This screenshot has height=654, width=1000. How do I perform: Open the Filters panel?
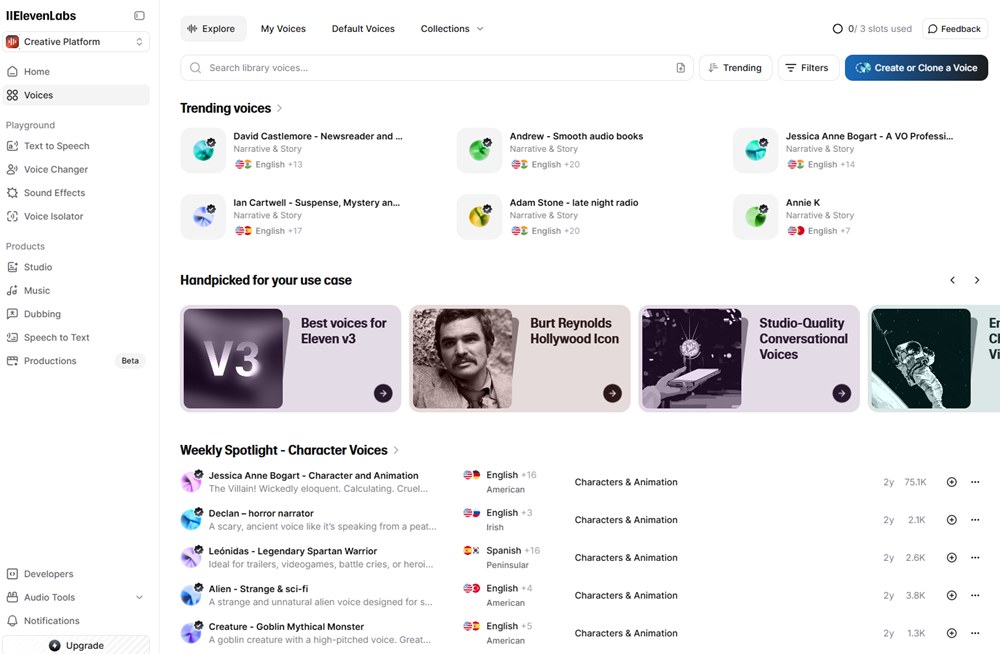tap(807, 68)
